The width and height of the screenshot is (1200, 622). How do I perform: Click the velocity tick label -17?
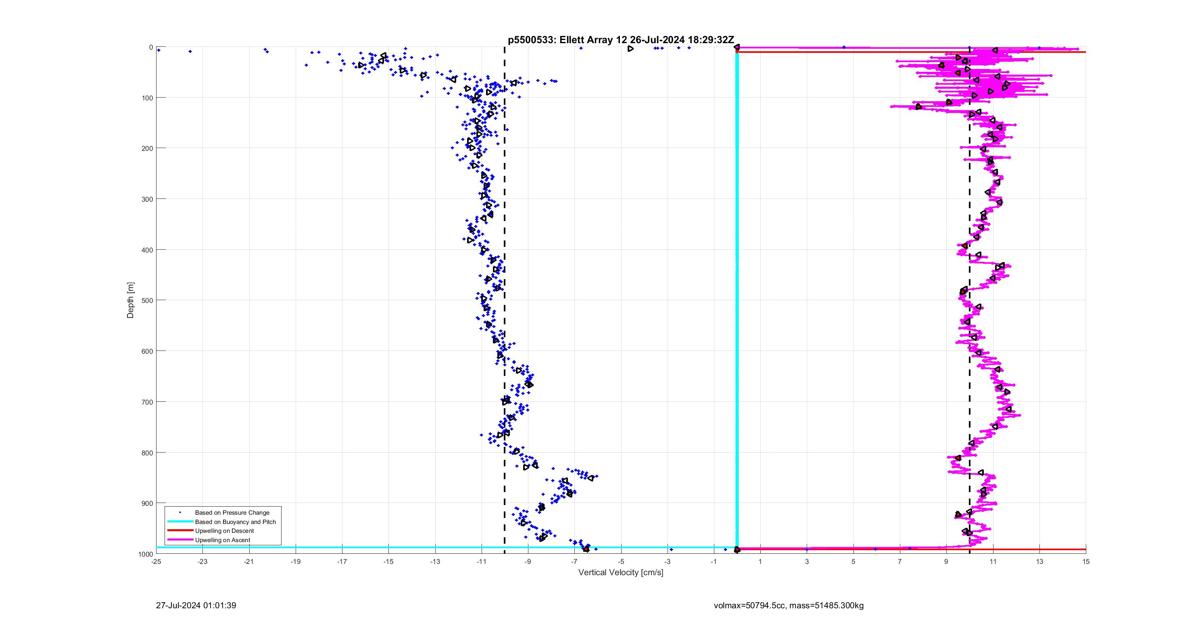tap(342, 562)
